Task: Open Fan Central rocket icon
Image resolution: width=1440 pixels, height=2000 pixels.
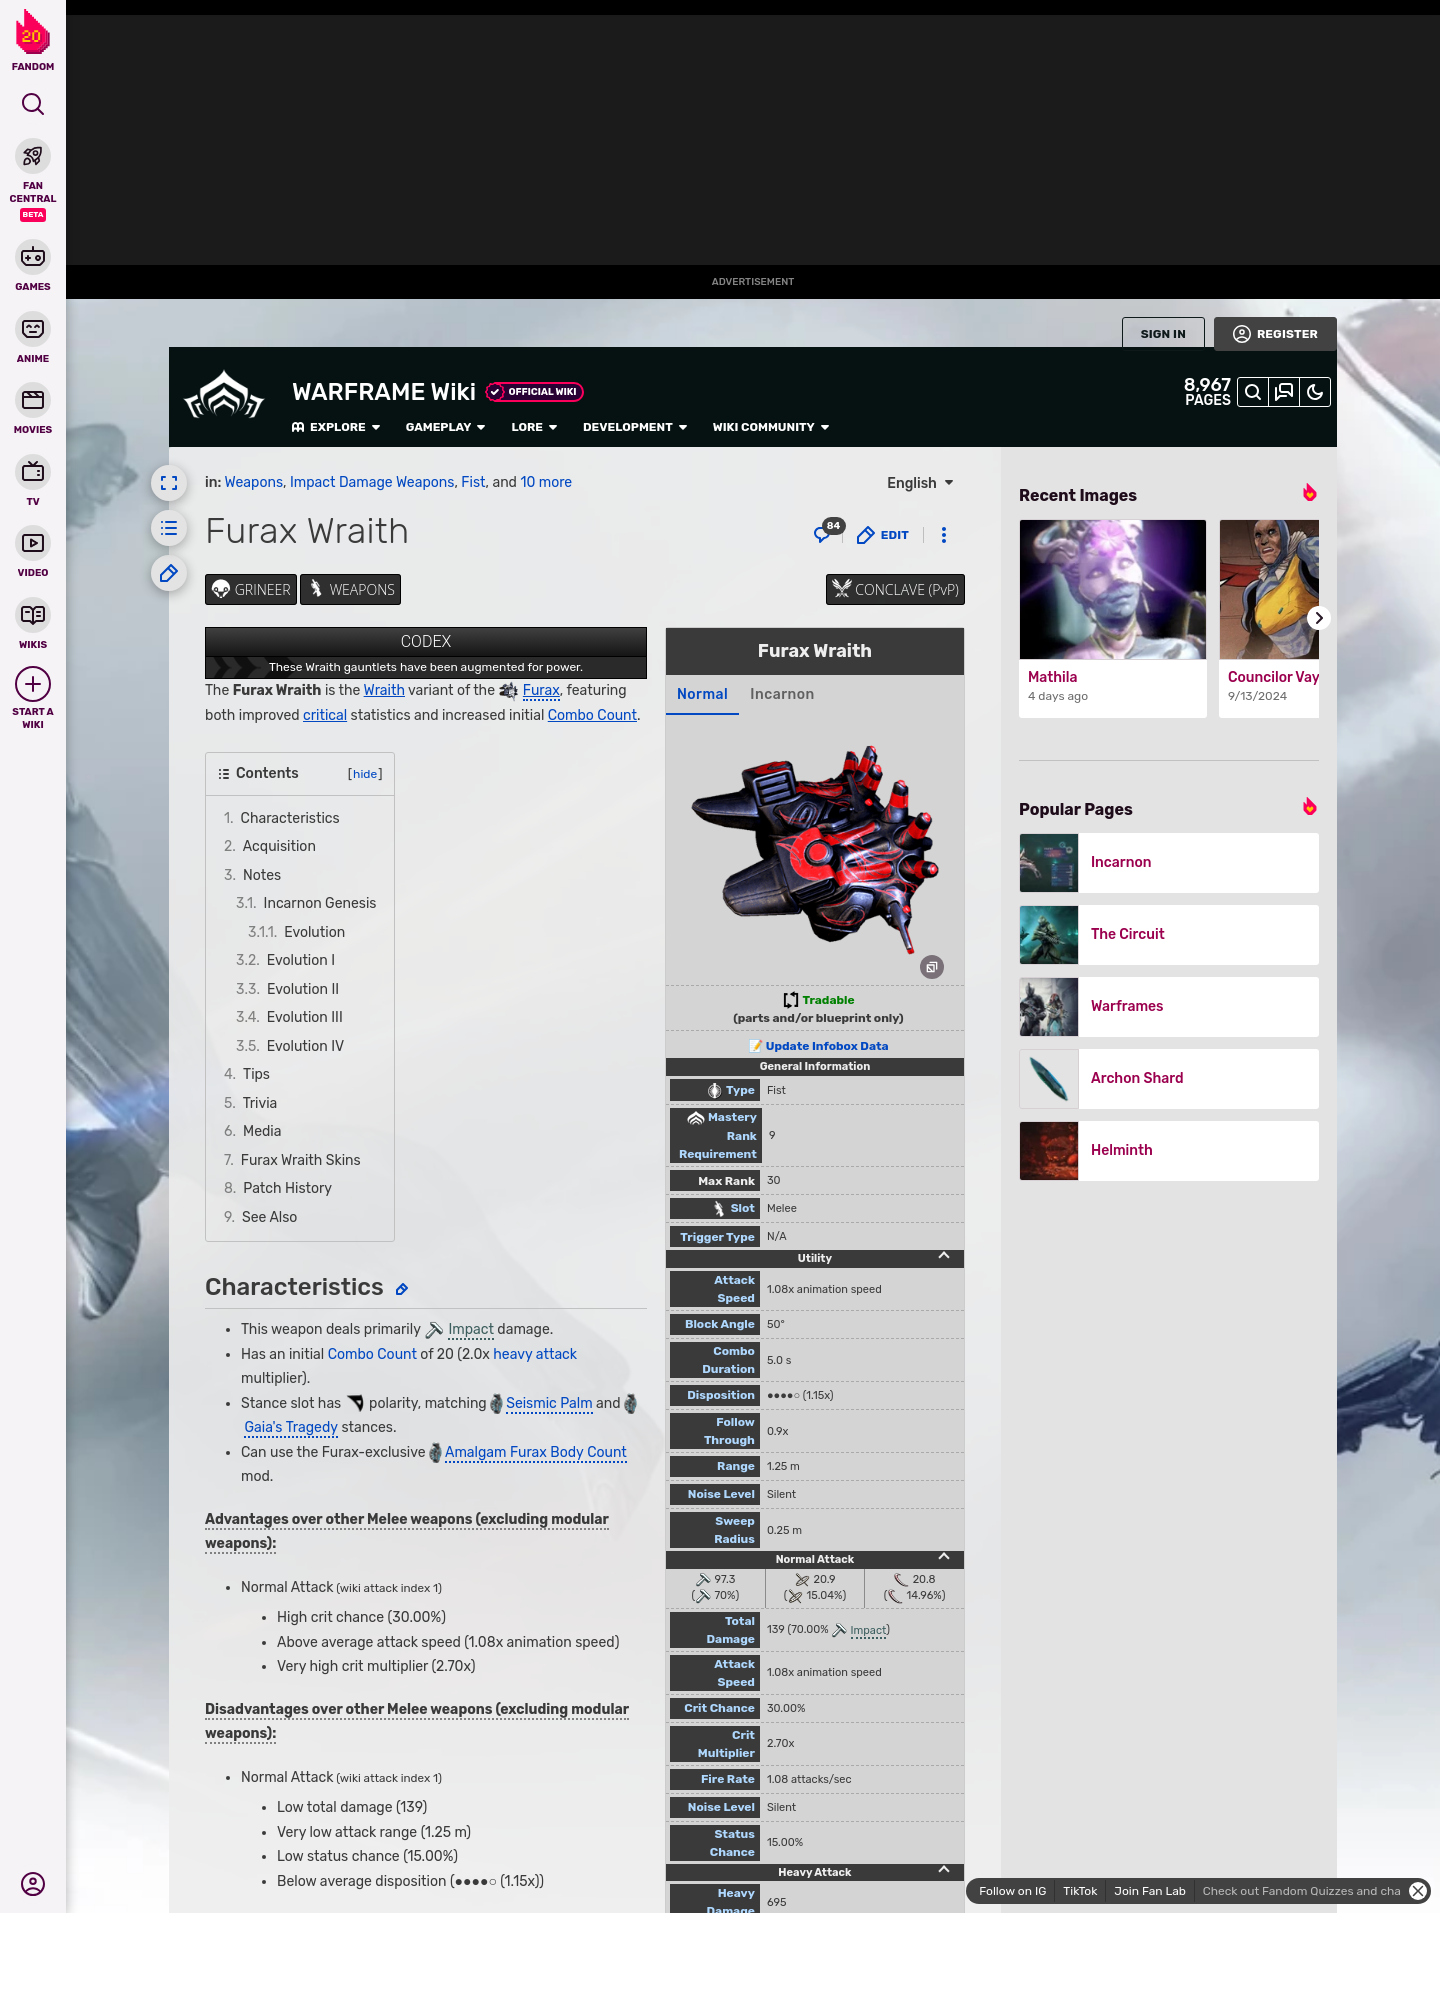Action: coord(33,157)
